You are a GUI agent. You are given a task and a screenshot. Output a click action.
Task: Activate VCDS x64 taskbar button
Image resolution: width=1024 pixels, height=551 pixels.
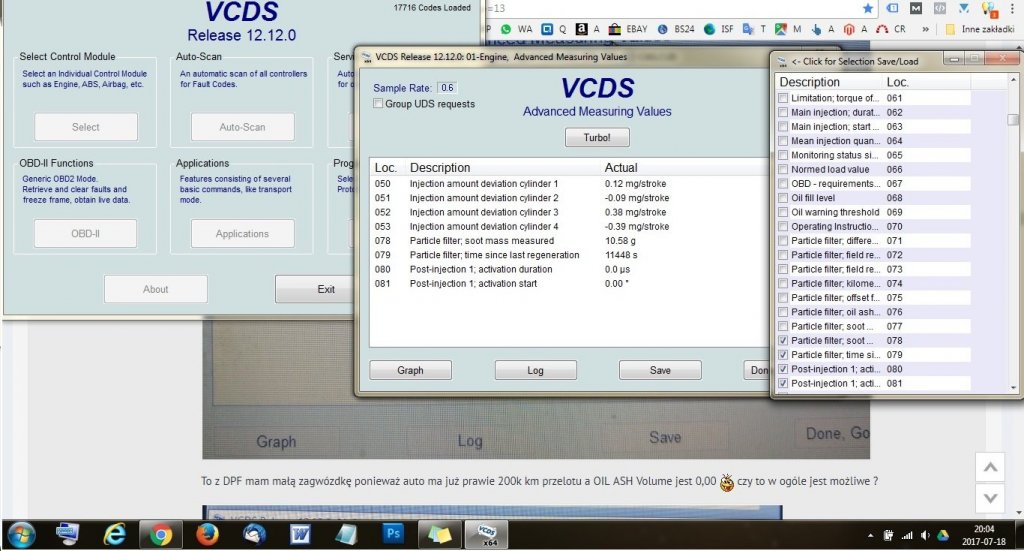click(x=487, y=535)
